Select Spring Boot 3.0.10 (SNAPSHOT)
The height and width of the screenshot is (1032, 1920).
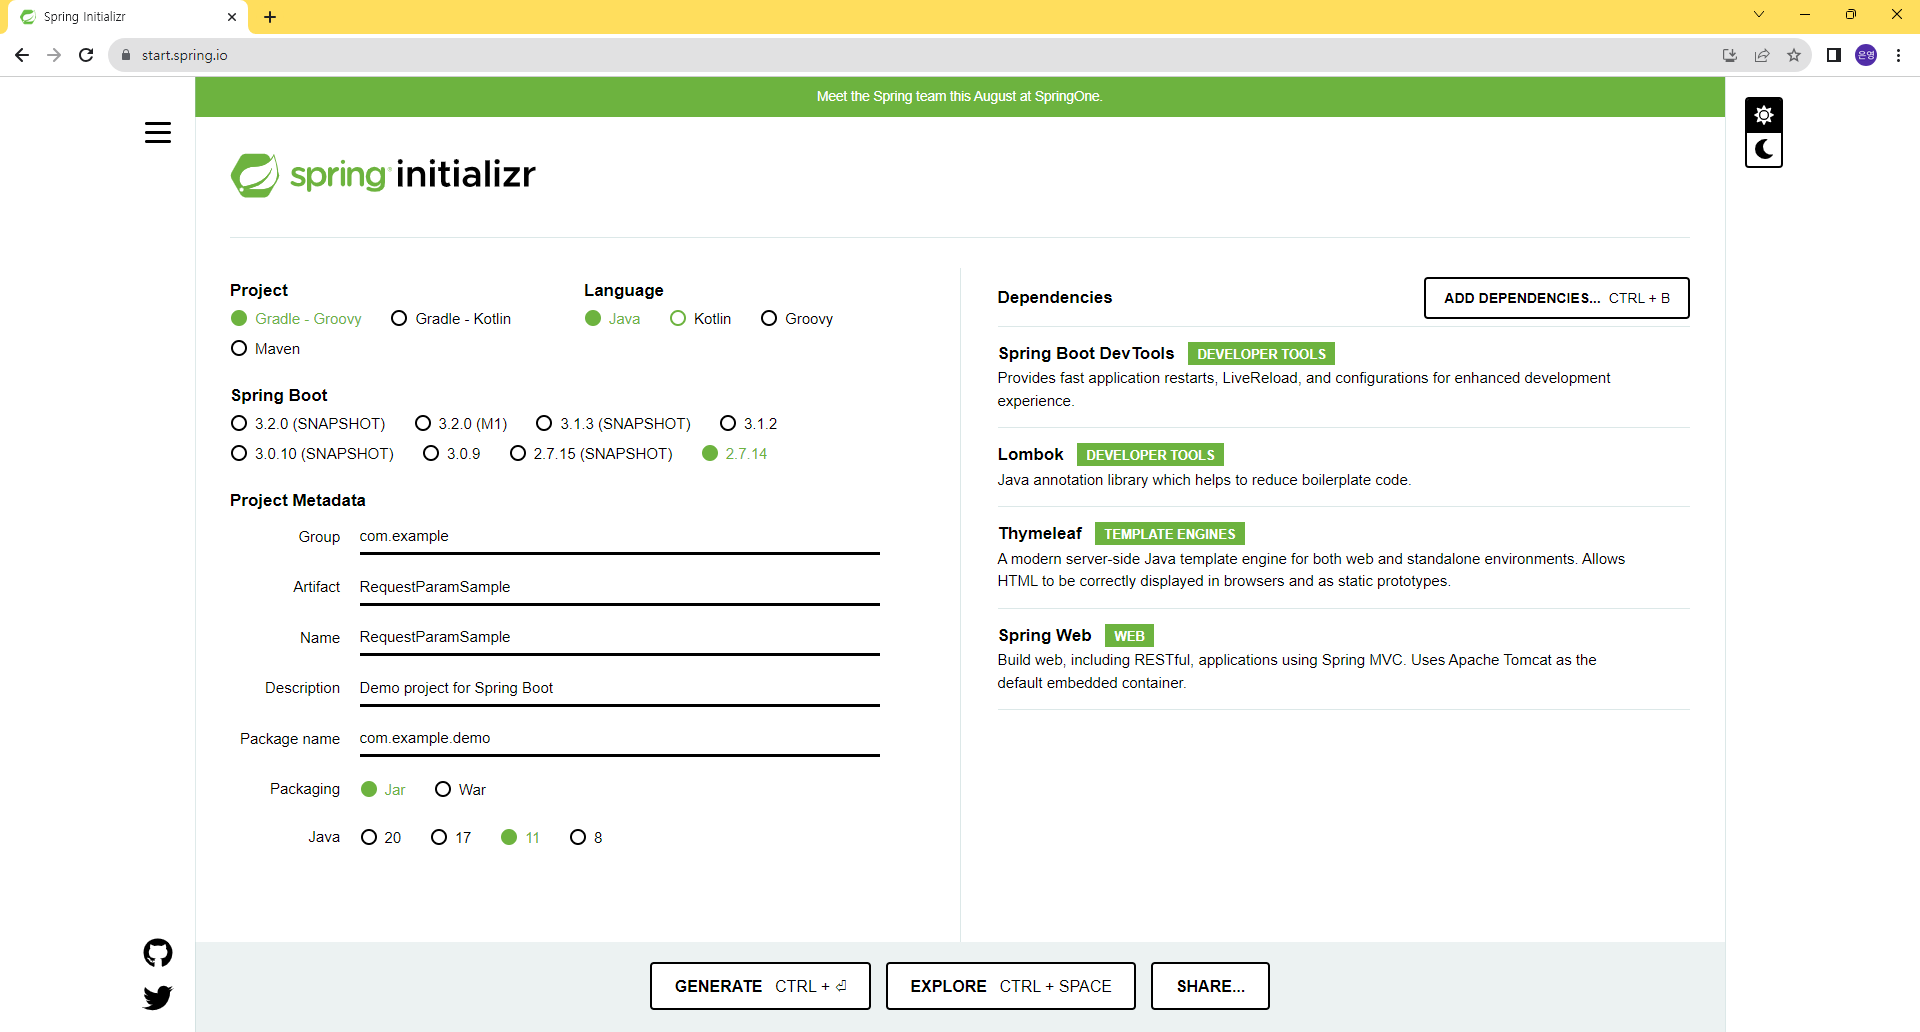tap(312, 454)
